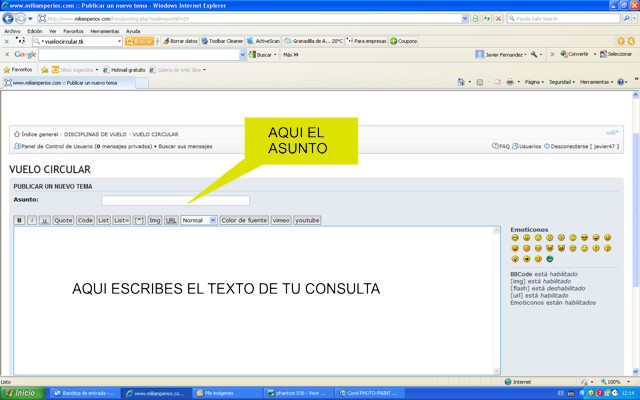Screen dimensions: 640x400
Task: Apply underline with the u button
Action: 45,220
